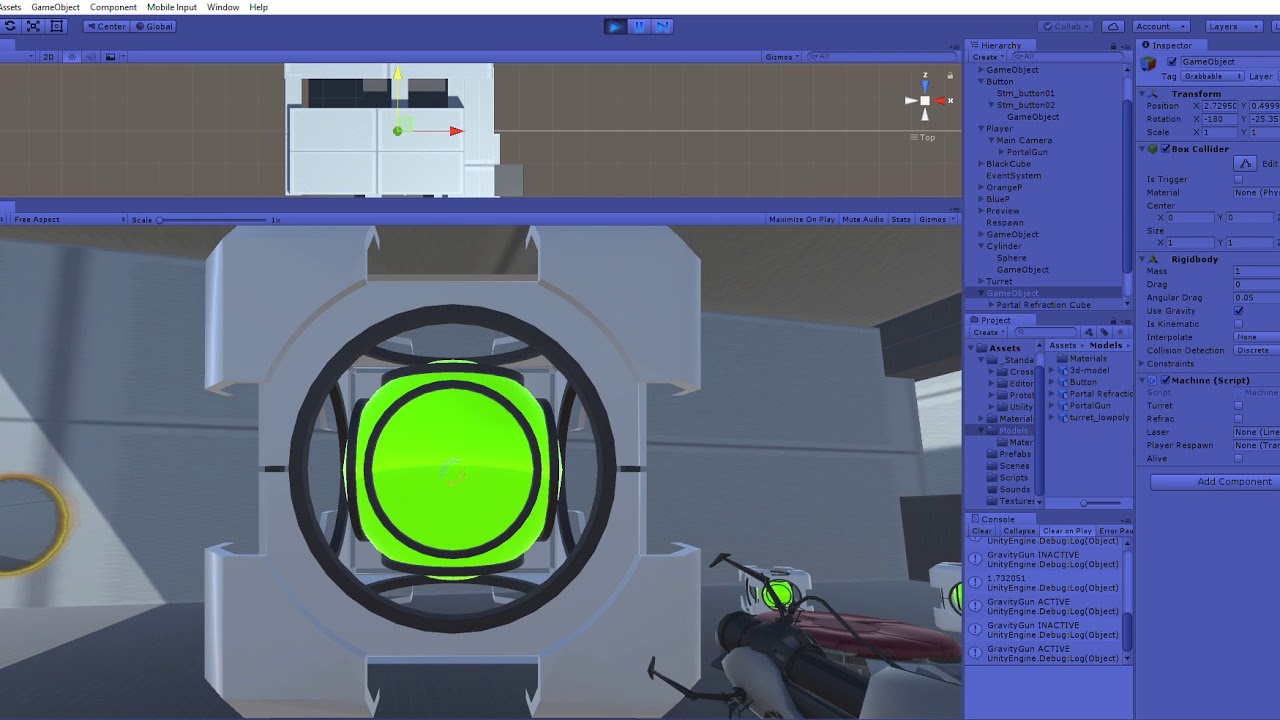Click the Add Component button
Image resolution: width=1280 pixels, height=720 pixels.
tap(1215, 482)
